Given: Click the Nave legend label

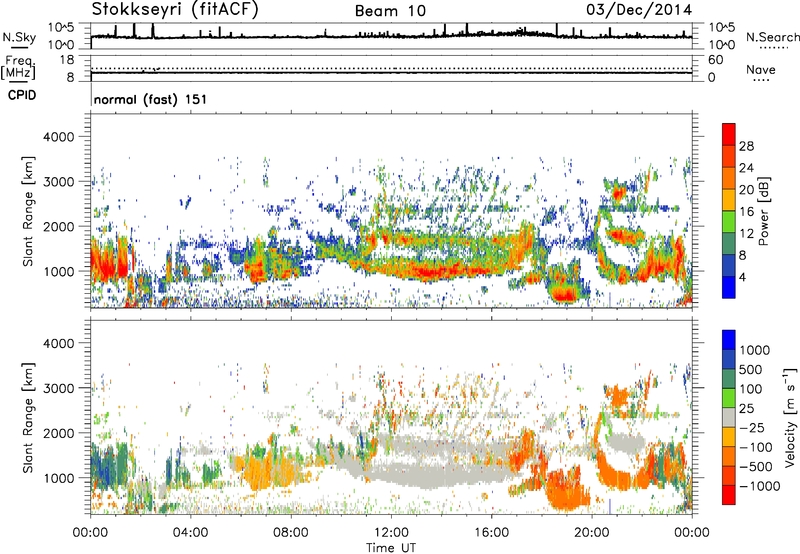Looking at the screenshot, I should click(761, 69).
